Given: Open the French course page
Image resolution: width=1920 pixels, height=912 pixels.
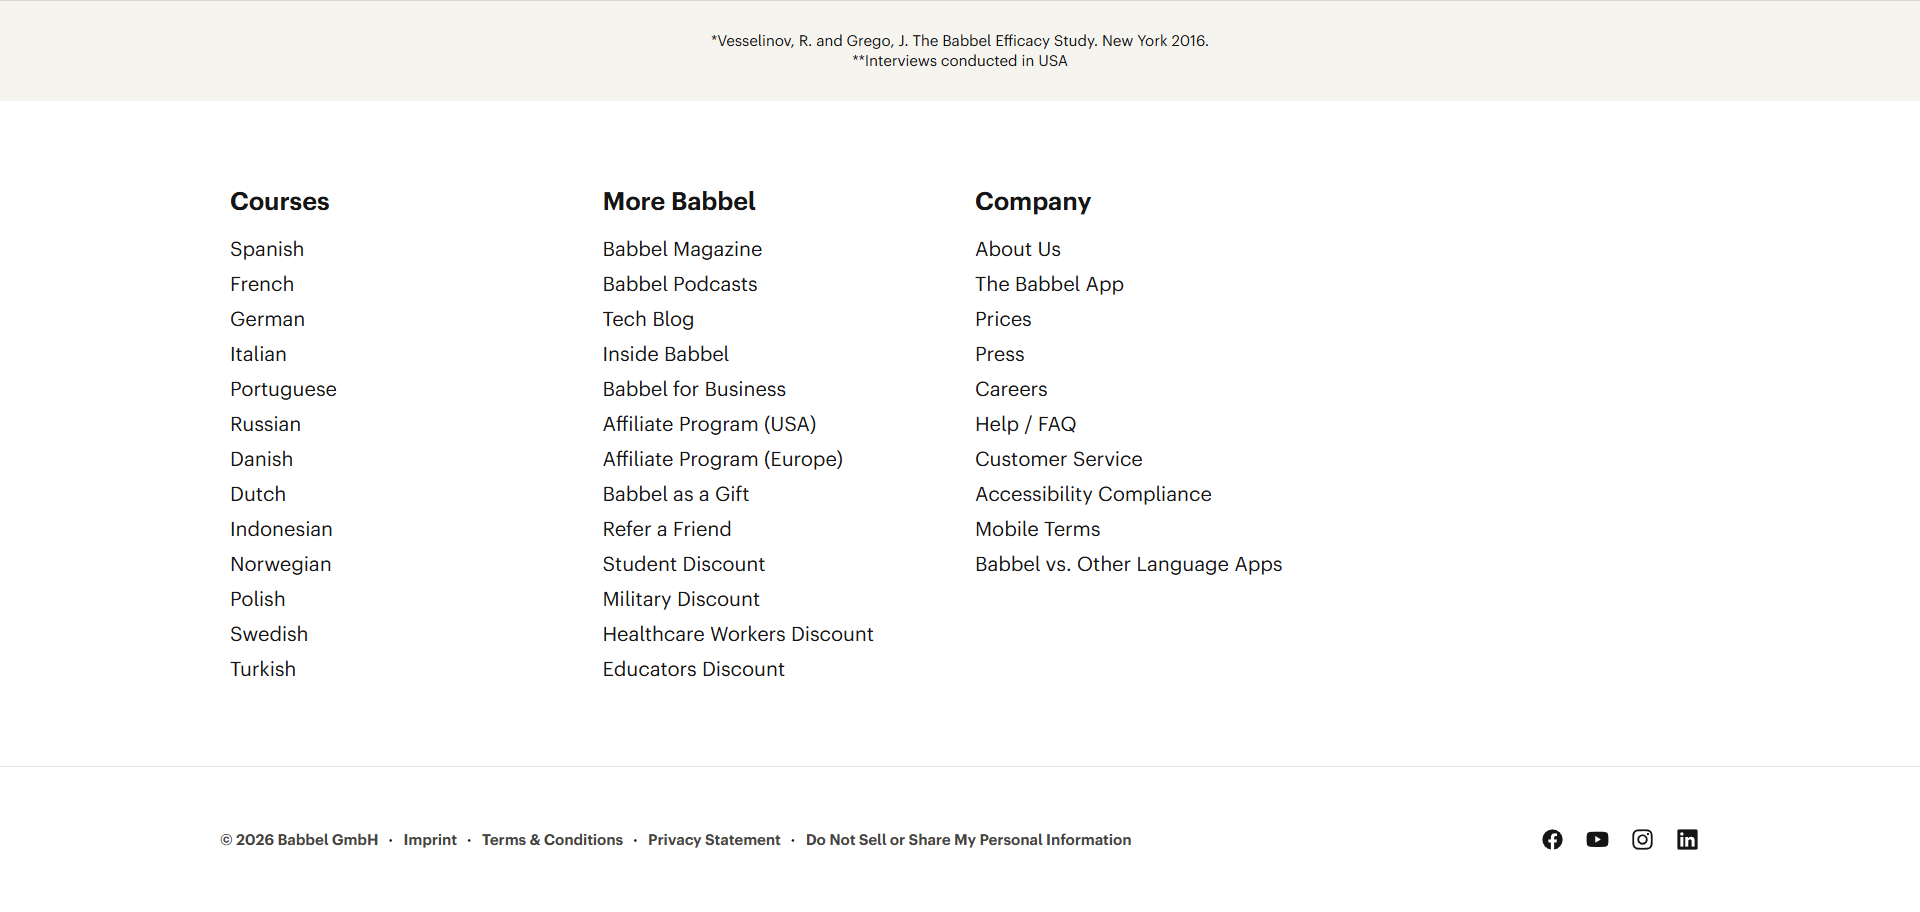Looking at the screenshot, I should [261, 284].
